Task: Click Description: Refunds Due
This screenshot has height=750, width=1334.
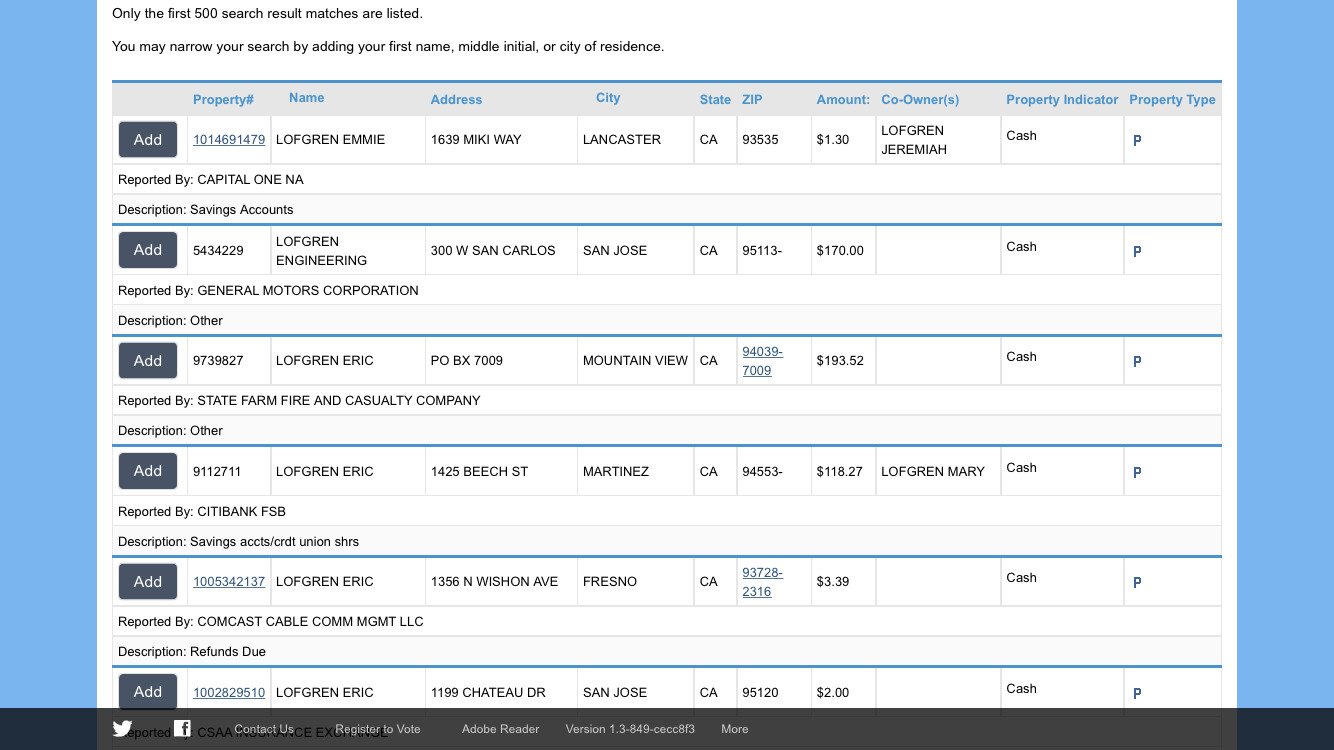Action: click(192, 652)
